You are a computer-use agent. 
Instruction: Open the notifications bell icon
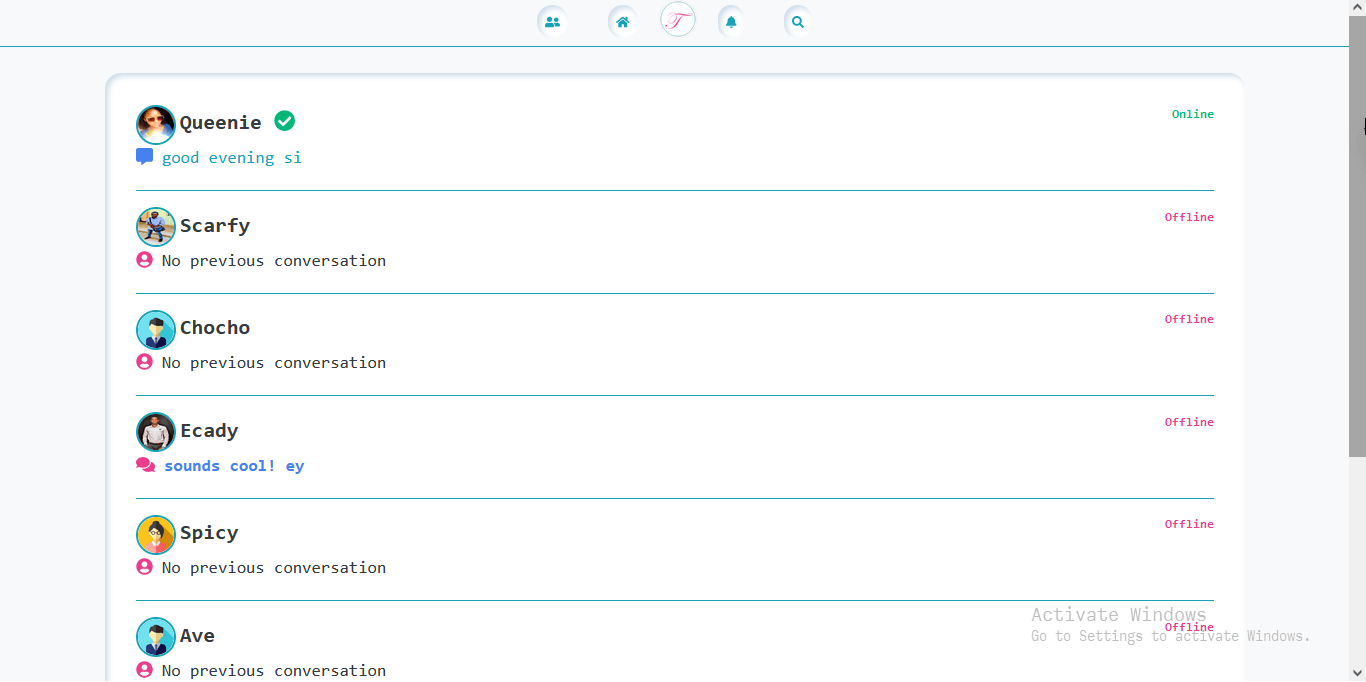click(731, 22)
